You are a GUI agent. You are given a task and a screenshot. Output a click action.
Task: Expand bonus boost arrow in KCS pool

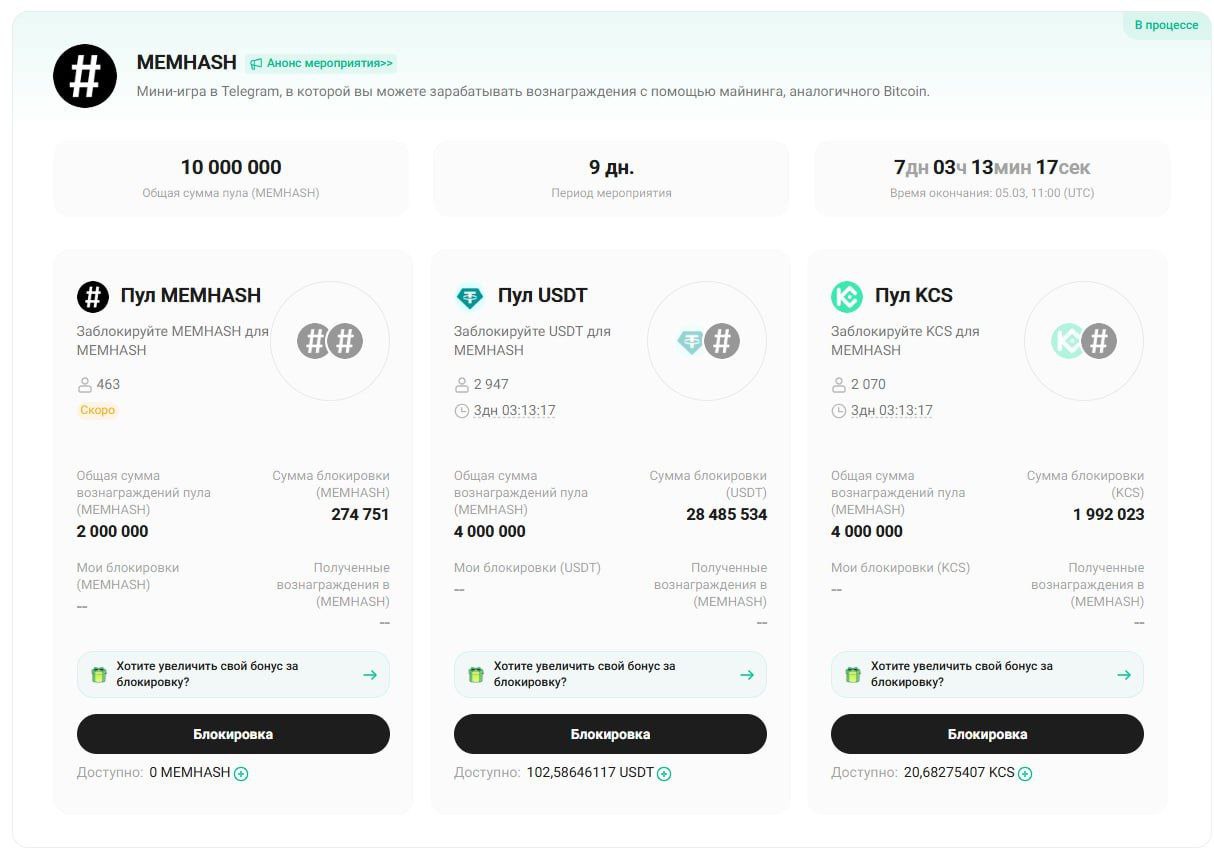(1123, 675)
